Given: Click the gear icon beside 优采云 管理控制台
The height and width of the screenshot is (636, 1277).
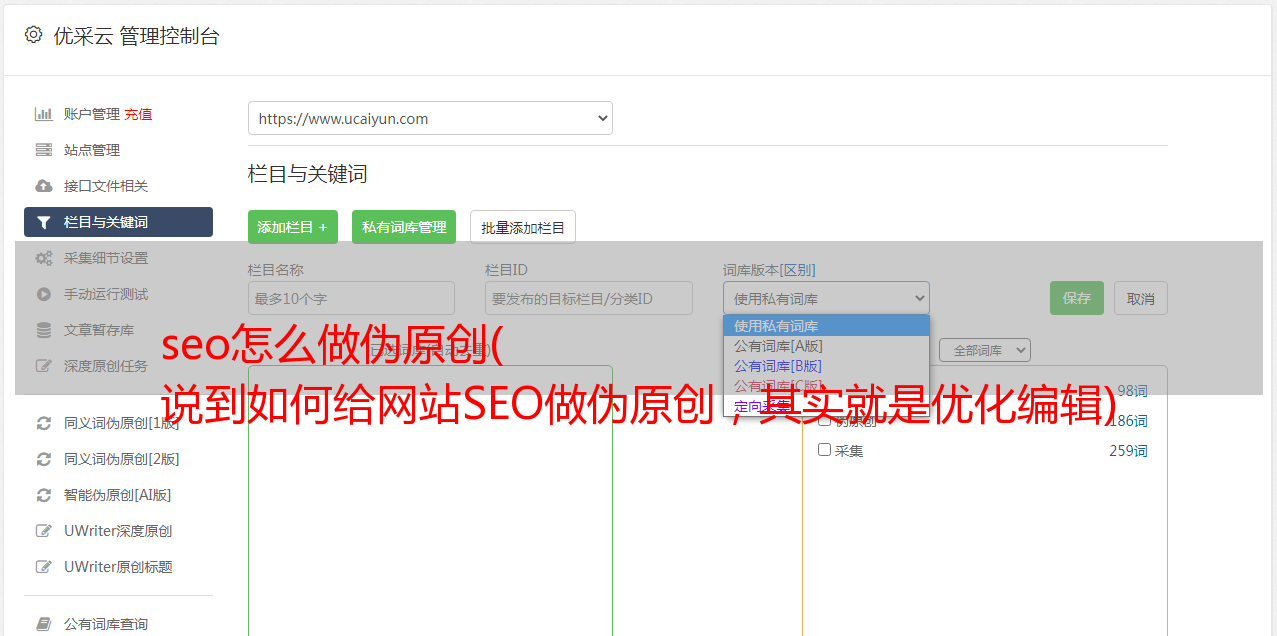Looking at the screenshot, I should pyautogui.click(x=33, y=35).
